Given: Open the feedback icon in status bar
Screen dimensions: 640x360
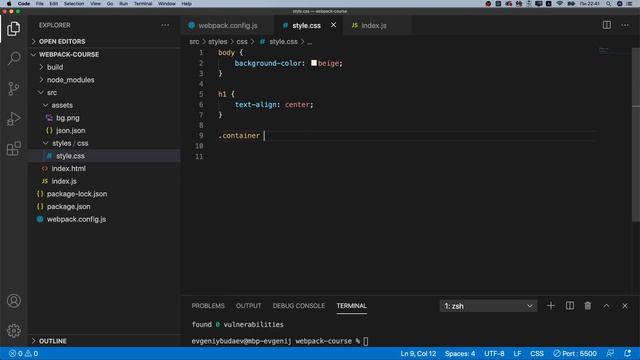Looking at the screenshot, I should point(610,353).
